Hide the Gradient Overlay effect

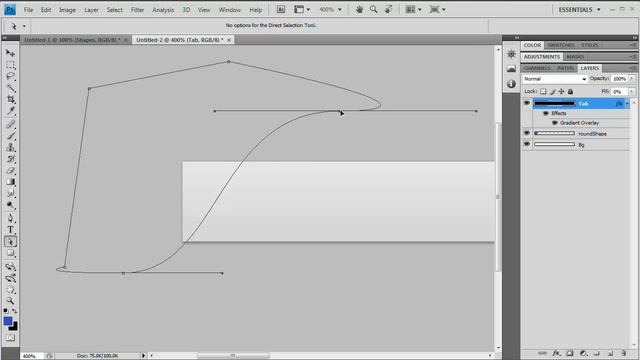pos(554,122)
